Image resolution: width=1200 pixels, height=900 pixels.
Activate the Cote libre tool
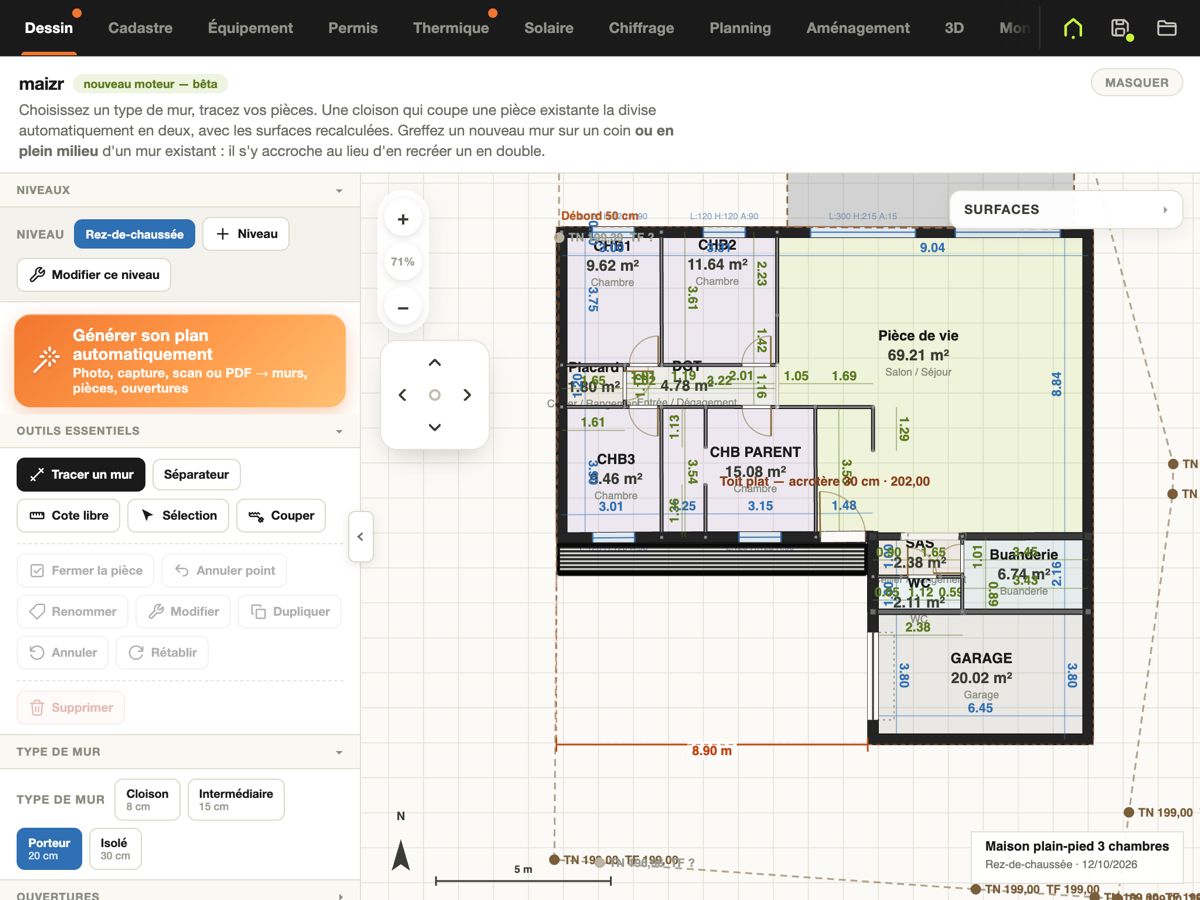tap(69, 516)
